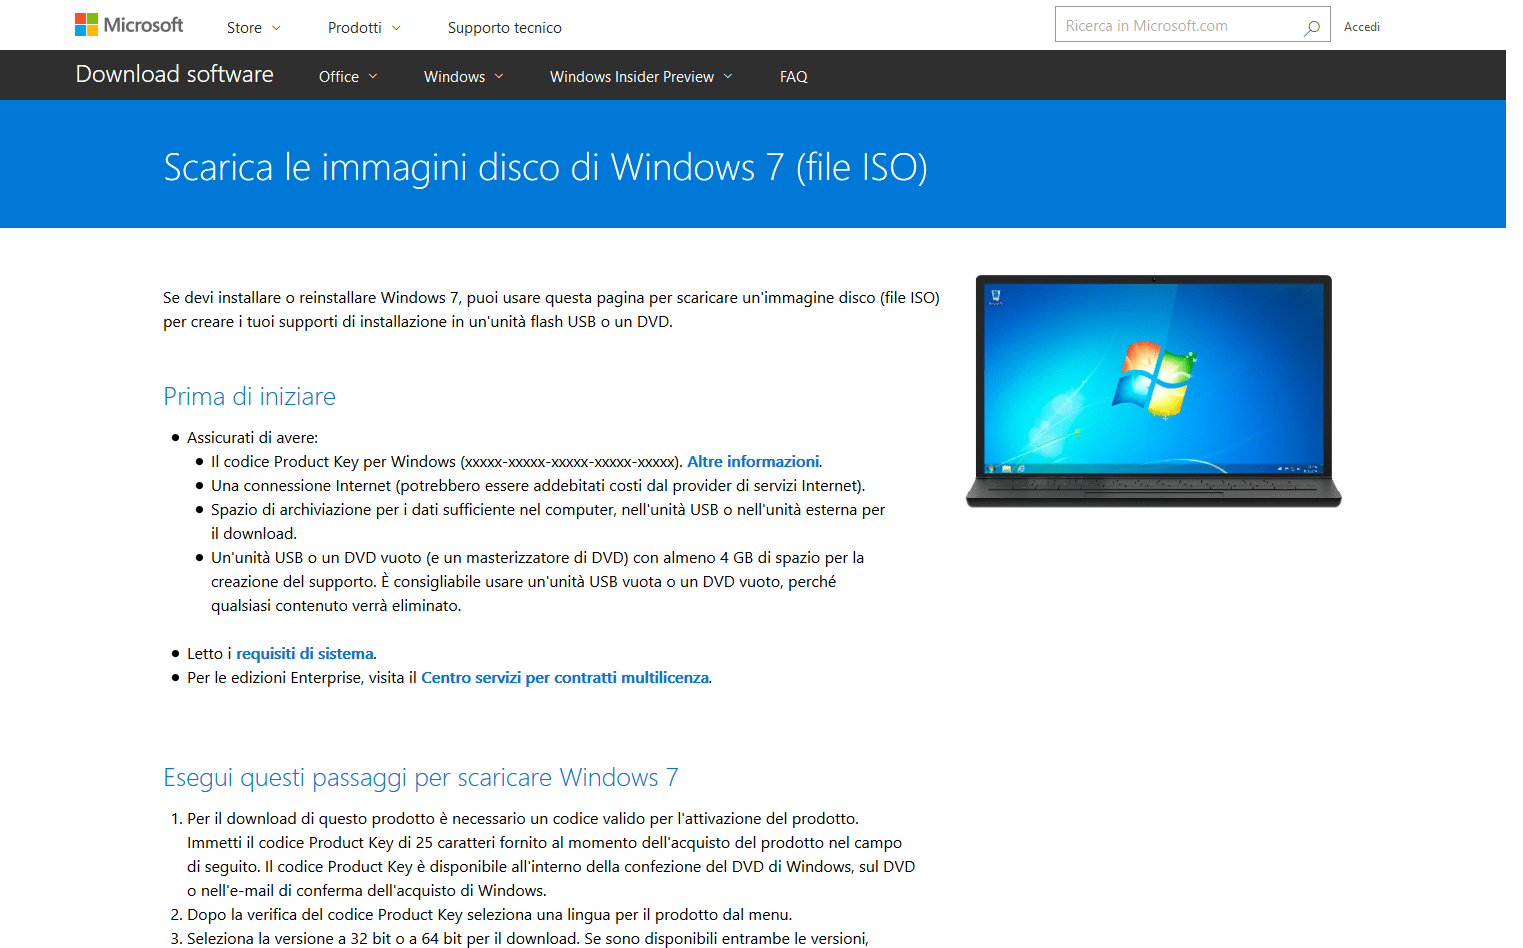This screenshot has width=1523, height=948.
Task: Open the requisiti di sistema link
Action: [x=304, y=654]
